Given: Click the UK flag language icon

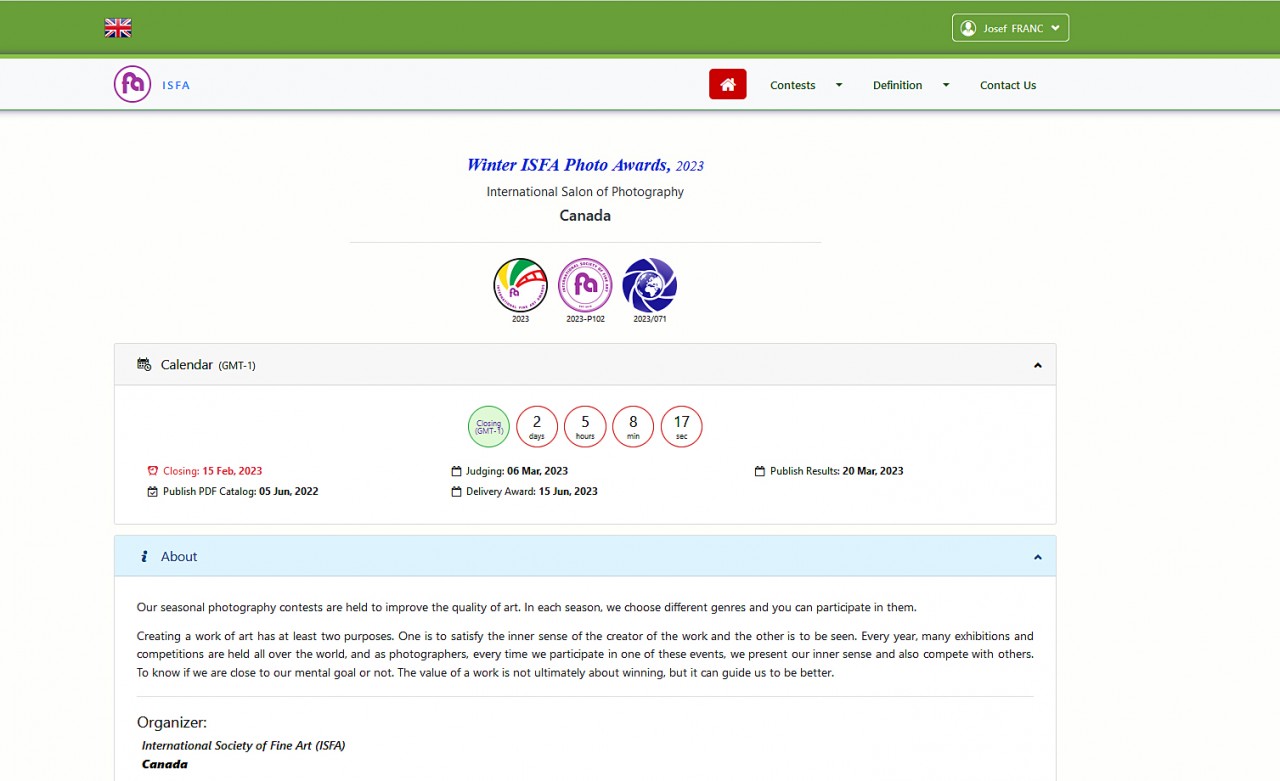Looking at the screenshot, I should [118, 28].
